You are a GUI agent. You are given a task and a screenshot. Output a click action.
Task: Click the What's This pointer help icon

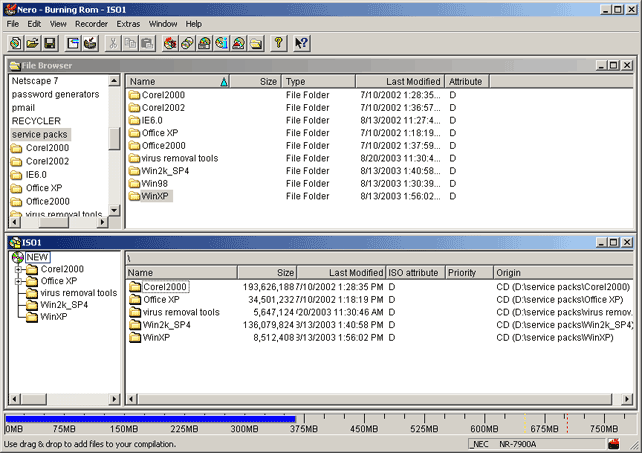(x=301, y=43)
